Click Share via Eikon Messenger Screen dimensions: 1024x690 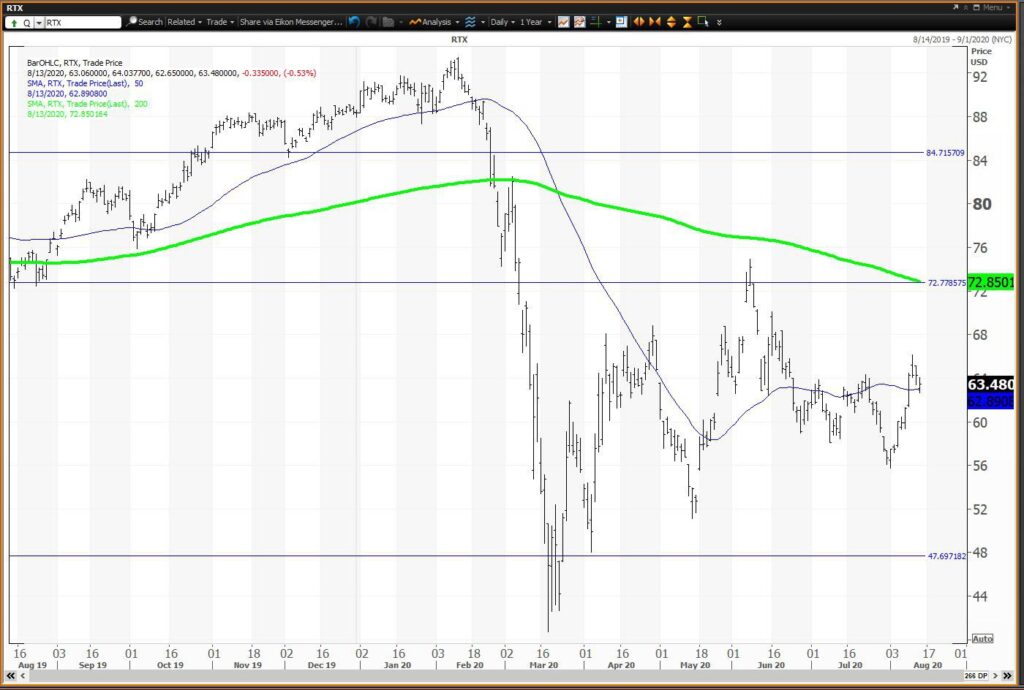click(291, 22)
